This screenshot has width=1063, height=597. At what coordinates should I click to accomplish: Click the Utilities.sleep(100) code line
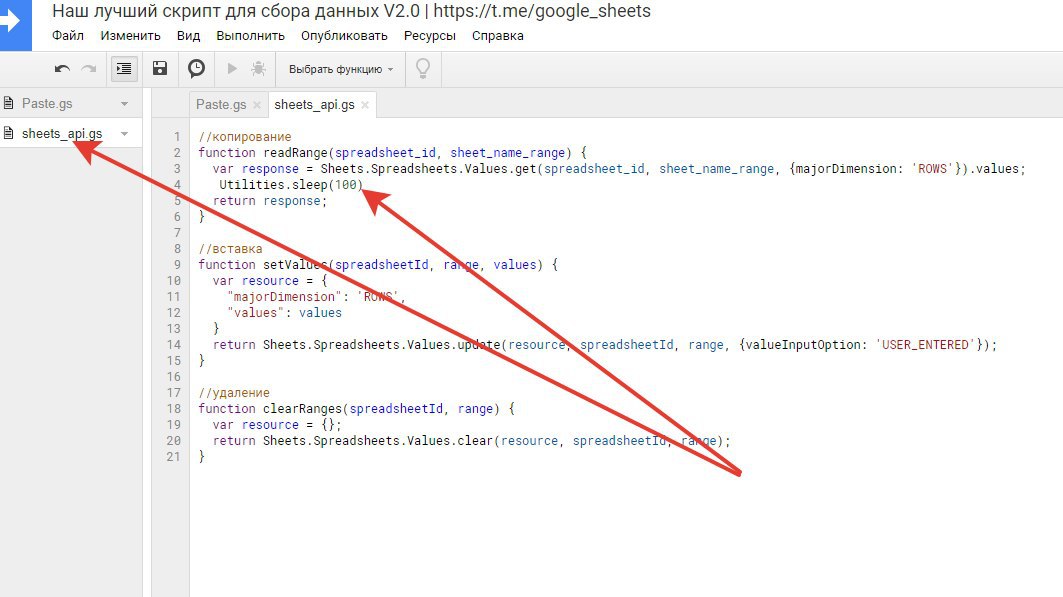(291, 184)
